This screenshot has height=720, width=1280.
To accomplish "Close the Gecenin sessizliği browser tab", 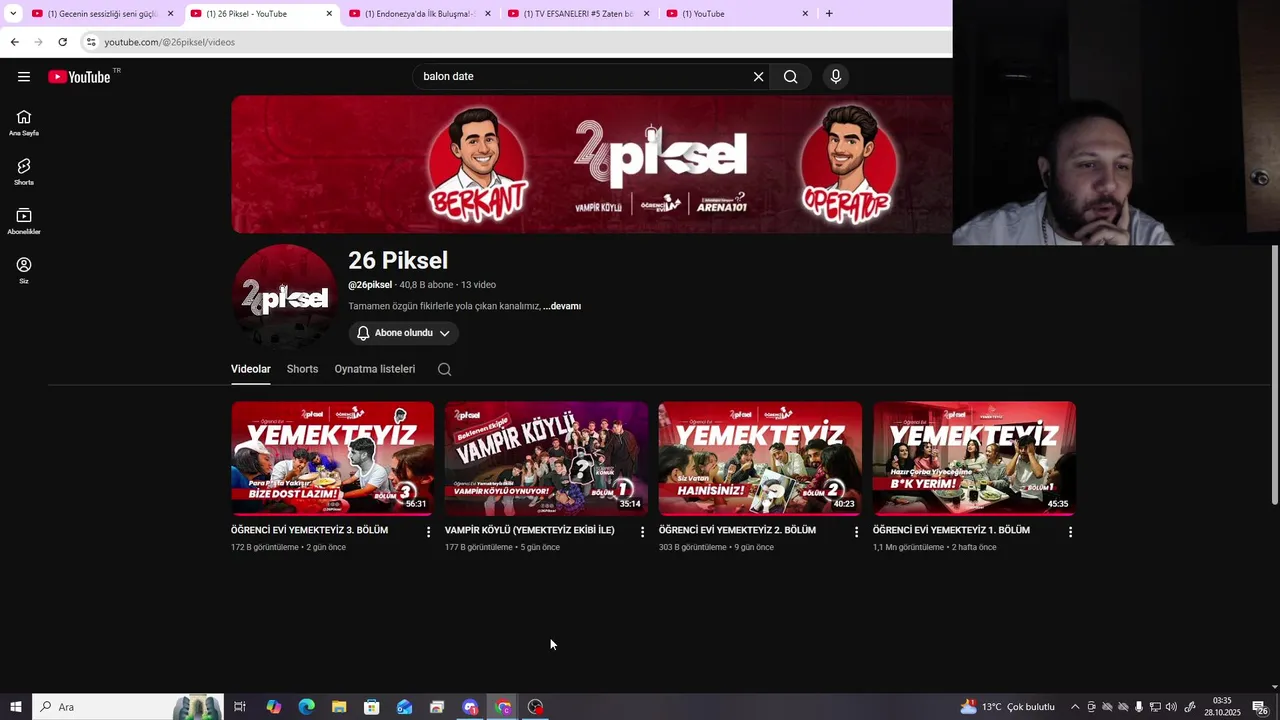I will click(x=170, y=14).
